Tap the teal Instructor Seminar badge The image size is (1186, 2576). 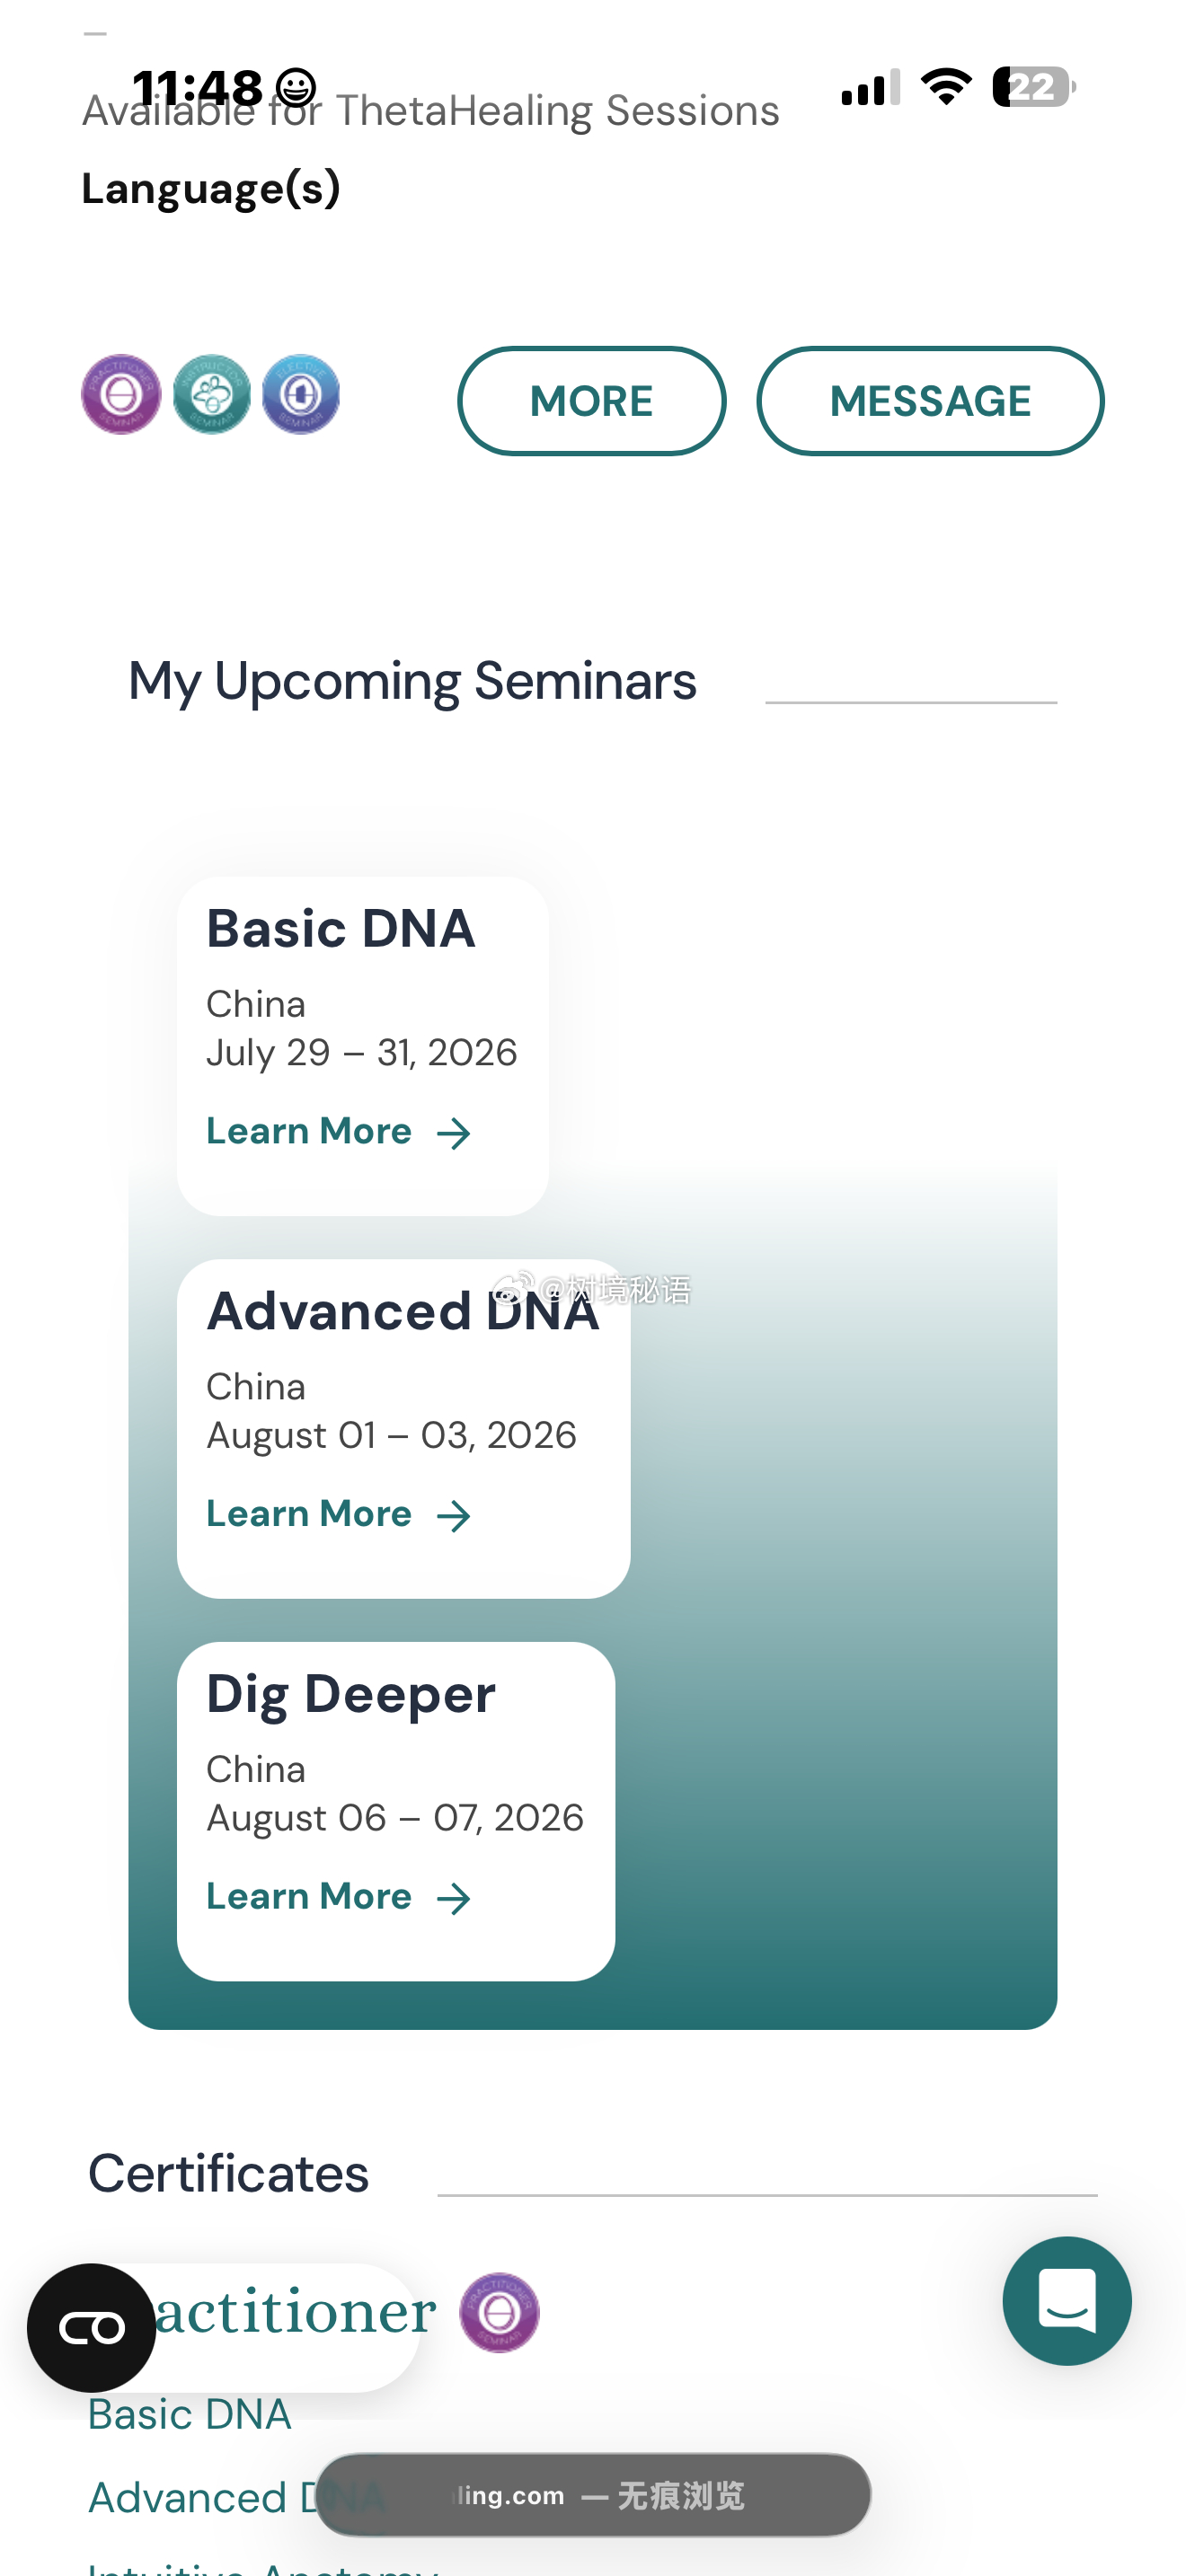click(x=211, y=394)
